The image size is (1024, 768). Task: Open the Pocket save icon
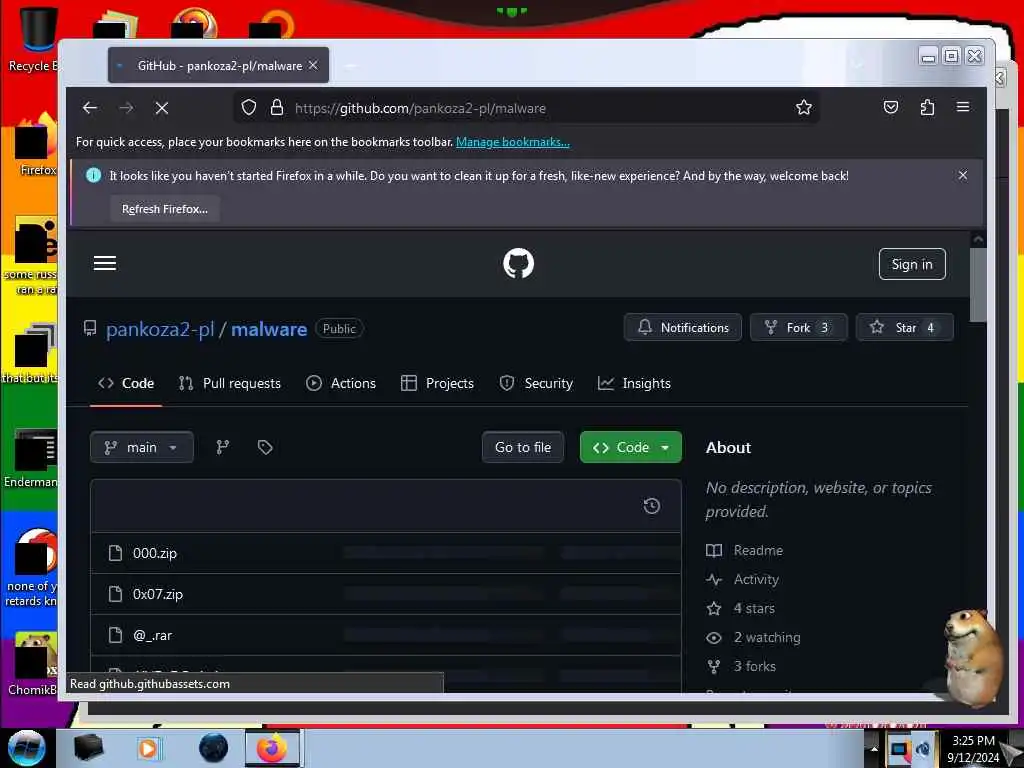point(891,107)
